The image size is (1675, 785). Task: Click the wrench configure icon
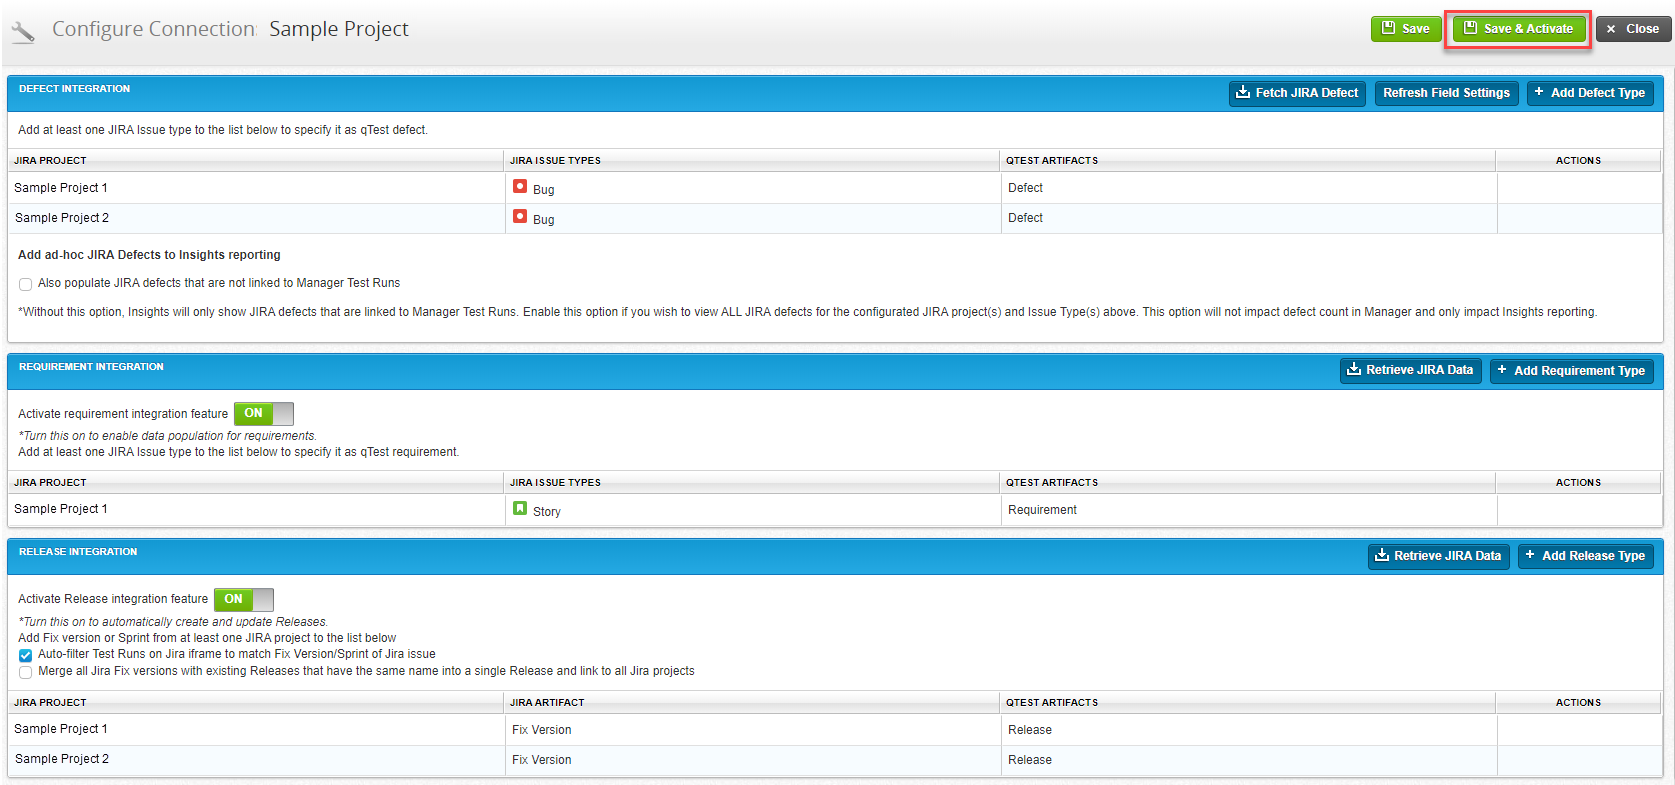(23, 32)
